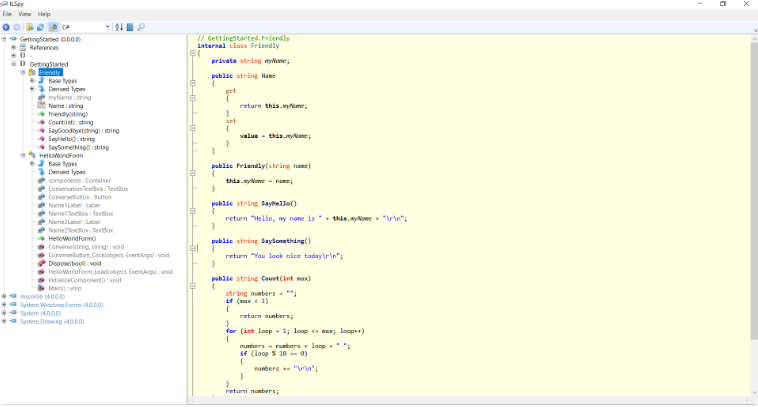Select 'ConversationTextBox : TextBox' in tree
Image resolution: width=758 pixels, height=407 pixels.
pos(88,189)
